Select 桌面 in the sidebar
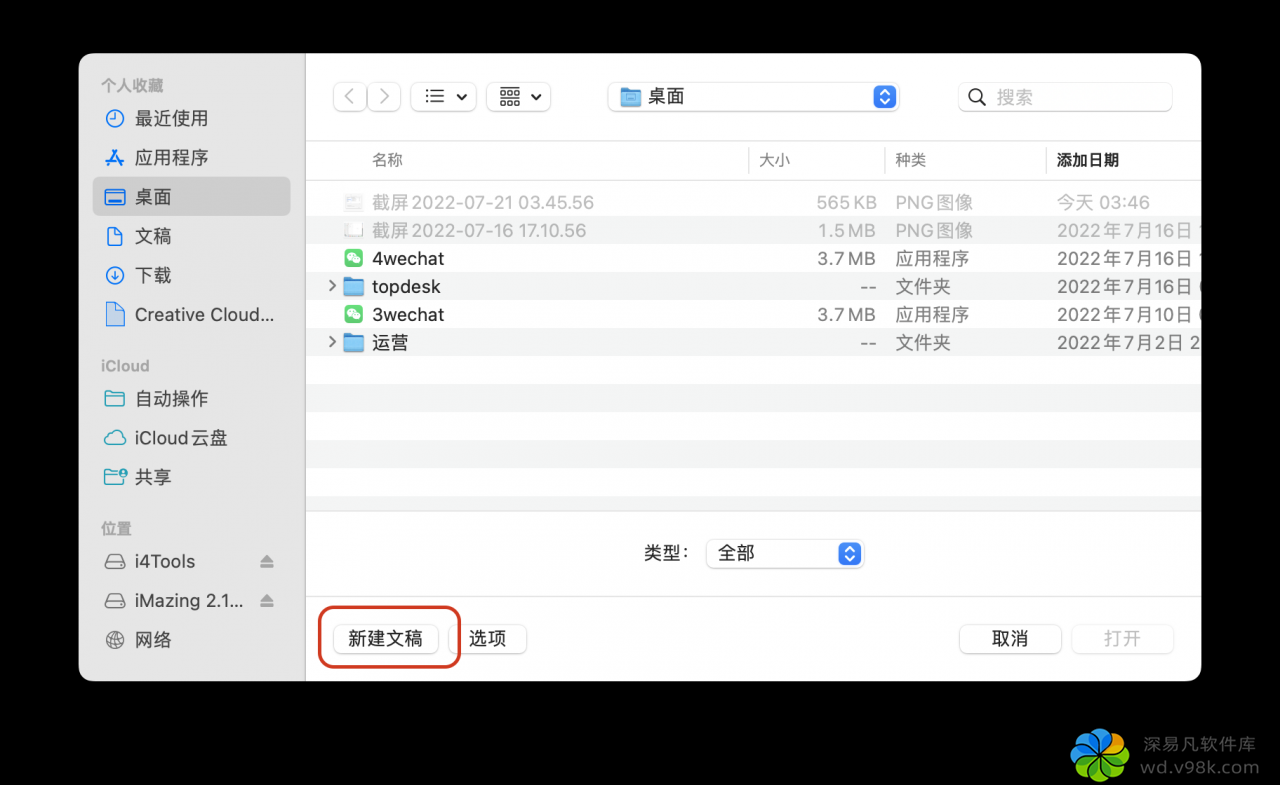The image size is (1280, 785). (x=192, y=197)
